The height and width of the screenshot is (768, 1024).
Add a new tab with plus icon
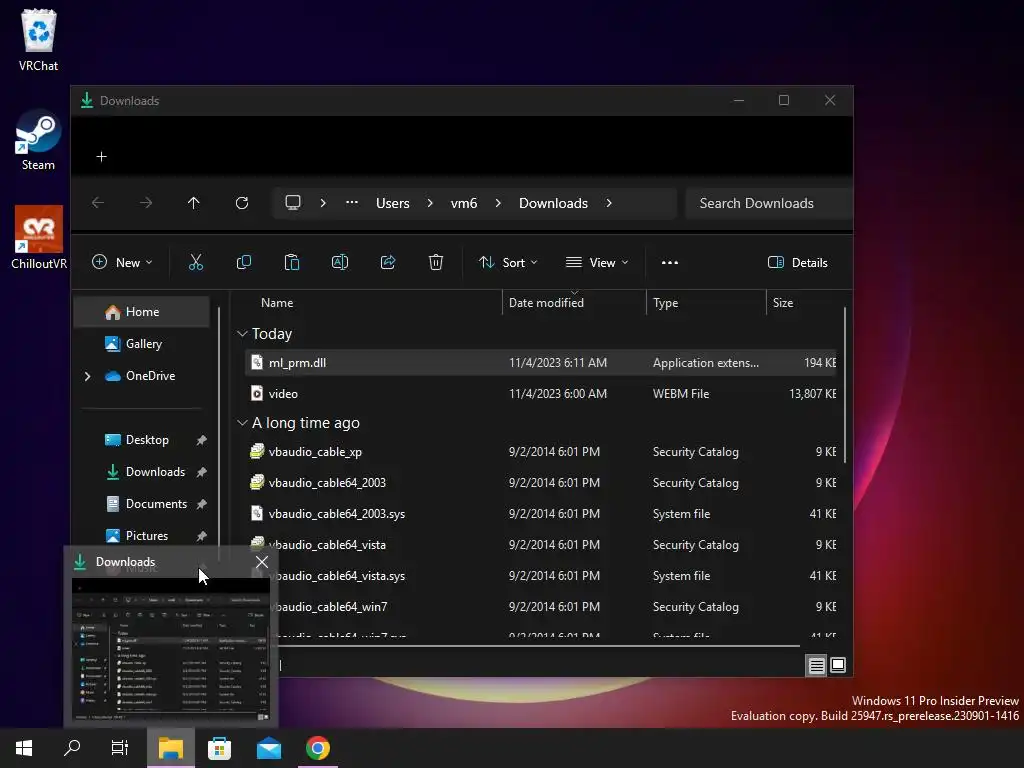tap(101, 157)
